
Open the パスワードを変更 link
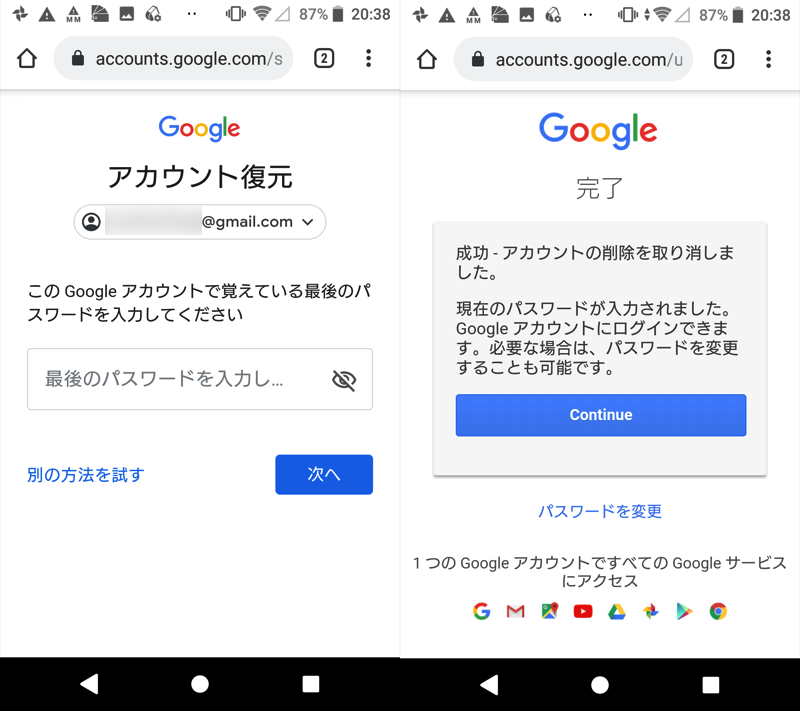pyautogui.click(x=600, y=511)
